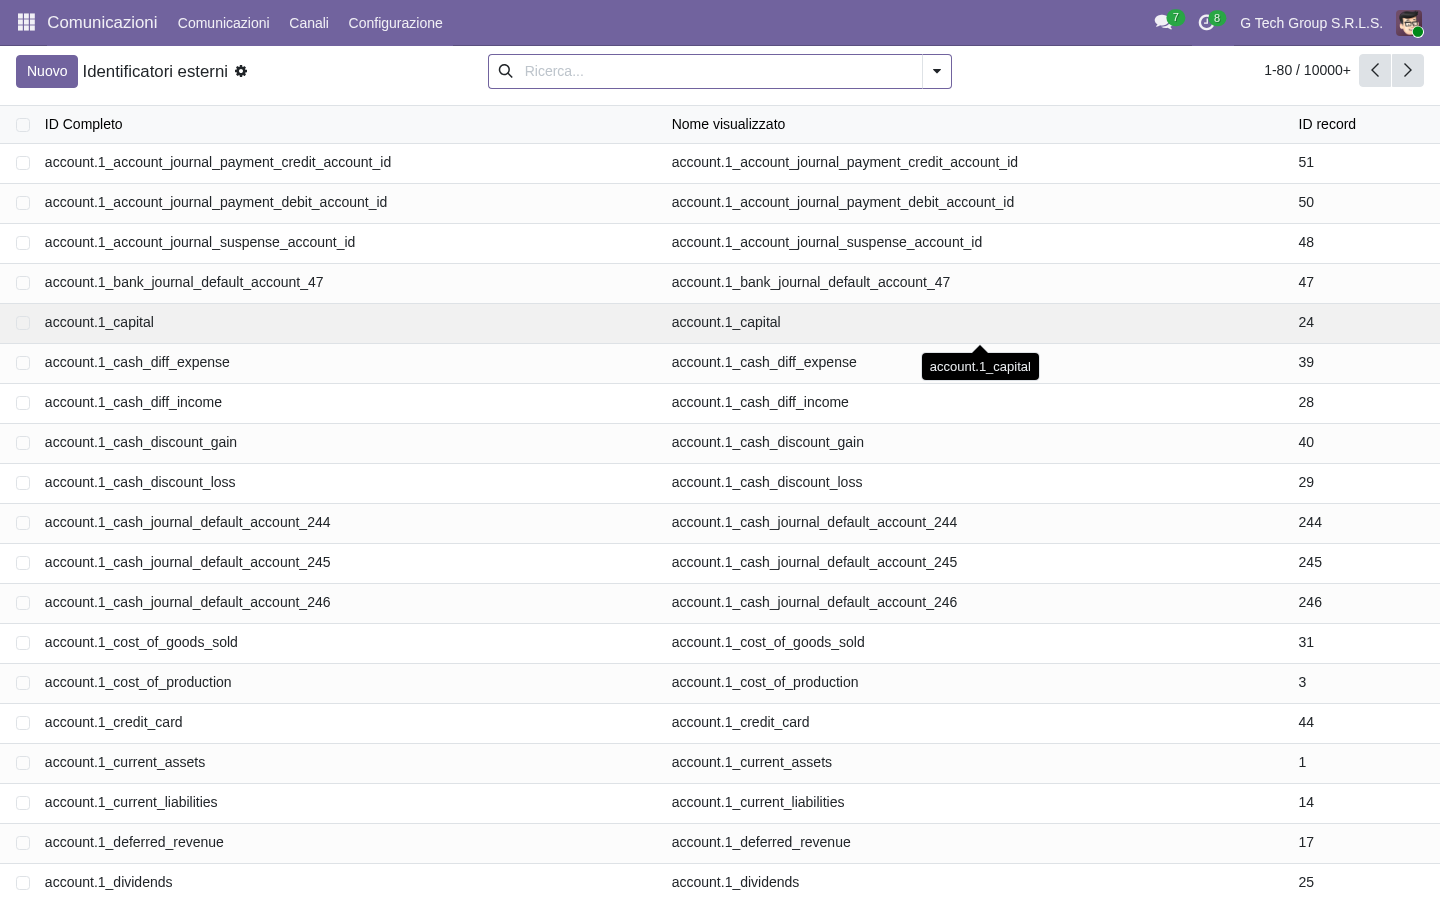1440x900 pixels.
Task: Click the Identificatori esterni breadcrumb title
Action: 155,71
